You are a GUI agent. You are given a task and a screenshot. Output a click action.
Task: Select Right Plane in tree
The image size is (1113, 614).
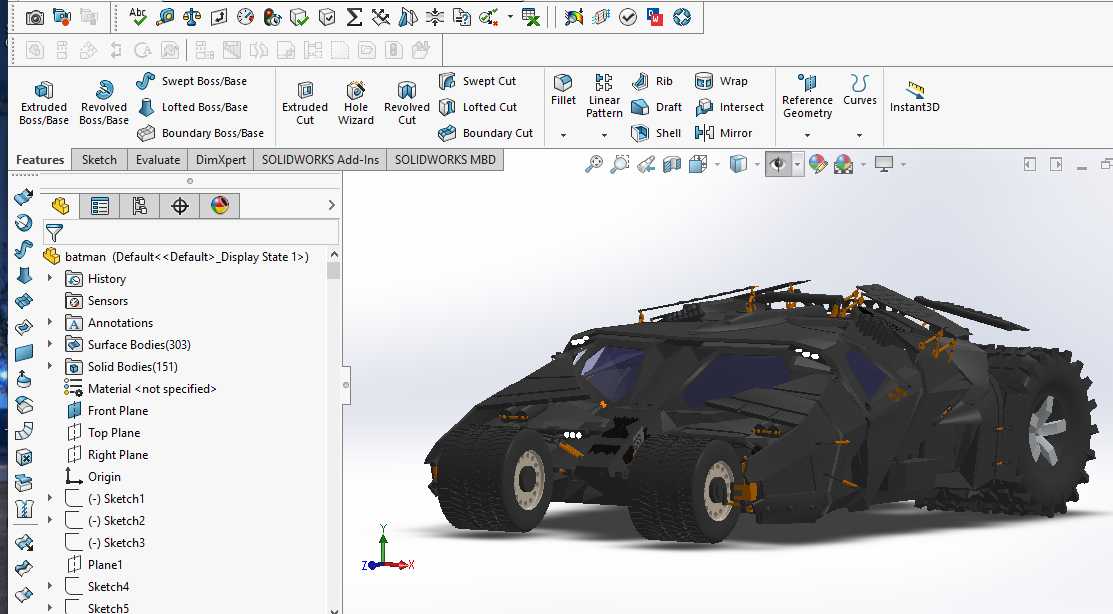click(x=107, y=454)
